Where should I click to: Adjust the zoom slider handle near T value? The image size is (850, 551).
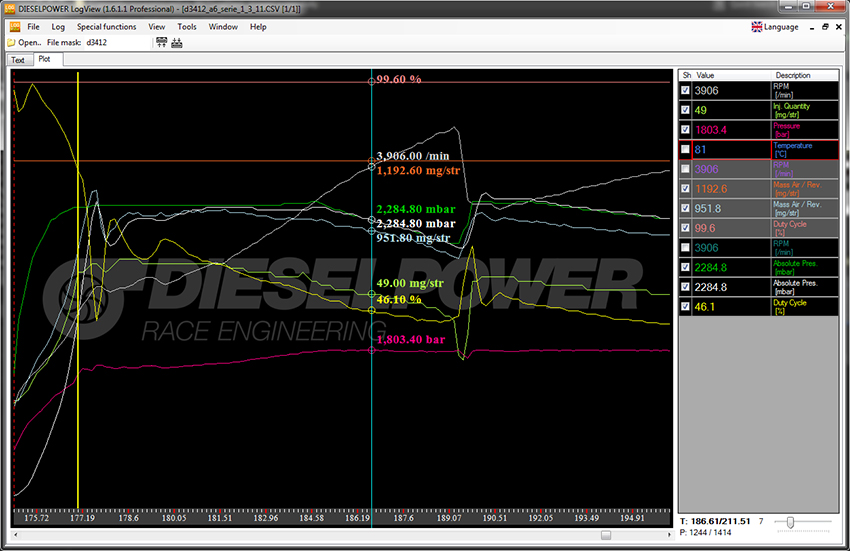pos(790,522)
